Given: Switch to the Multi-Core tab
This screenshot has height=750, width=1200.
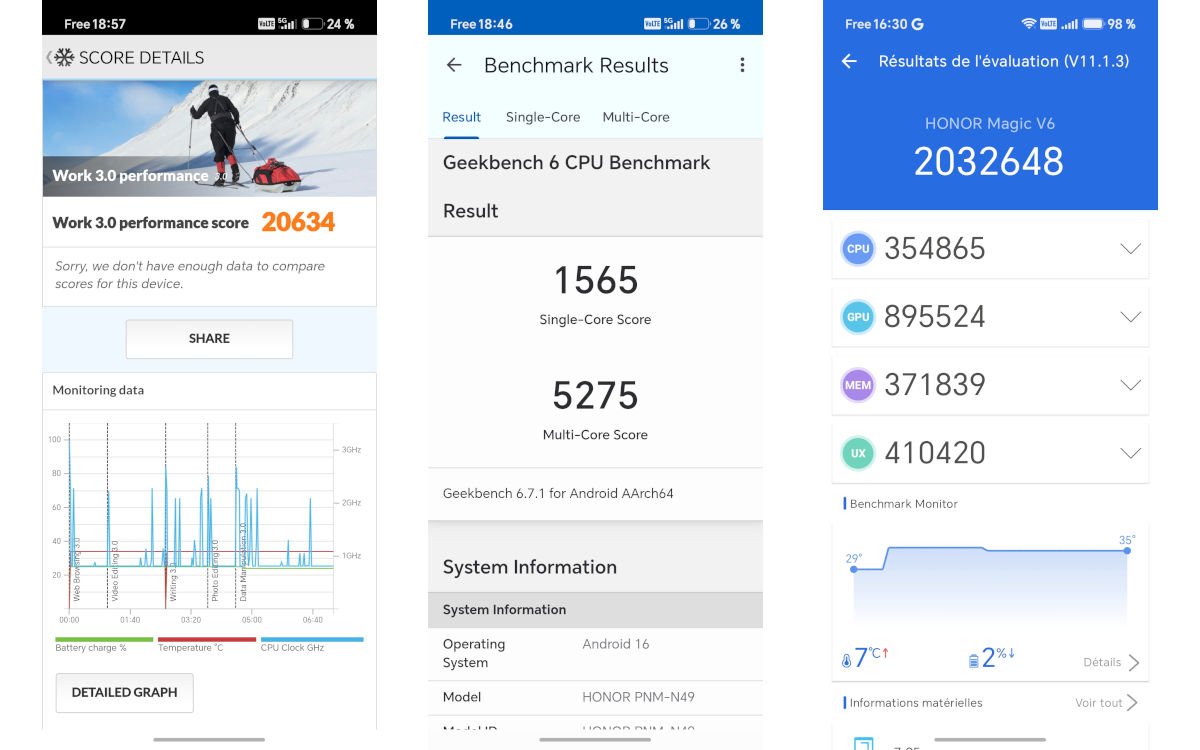Looking at the screenshot, I should pyautogui.click(x=636, y=117).
